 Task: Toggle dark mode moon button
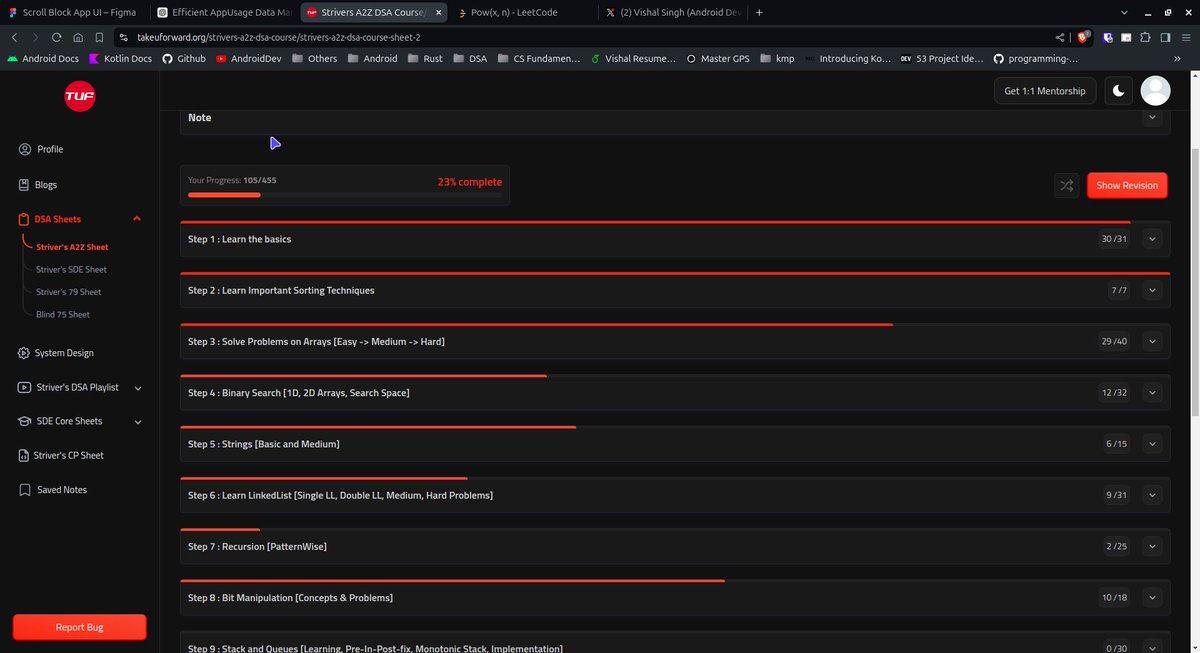tap(1119, 91)
